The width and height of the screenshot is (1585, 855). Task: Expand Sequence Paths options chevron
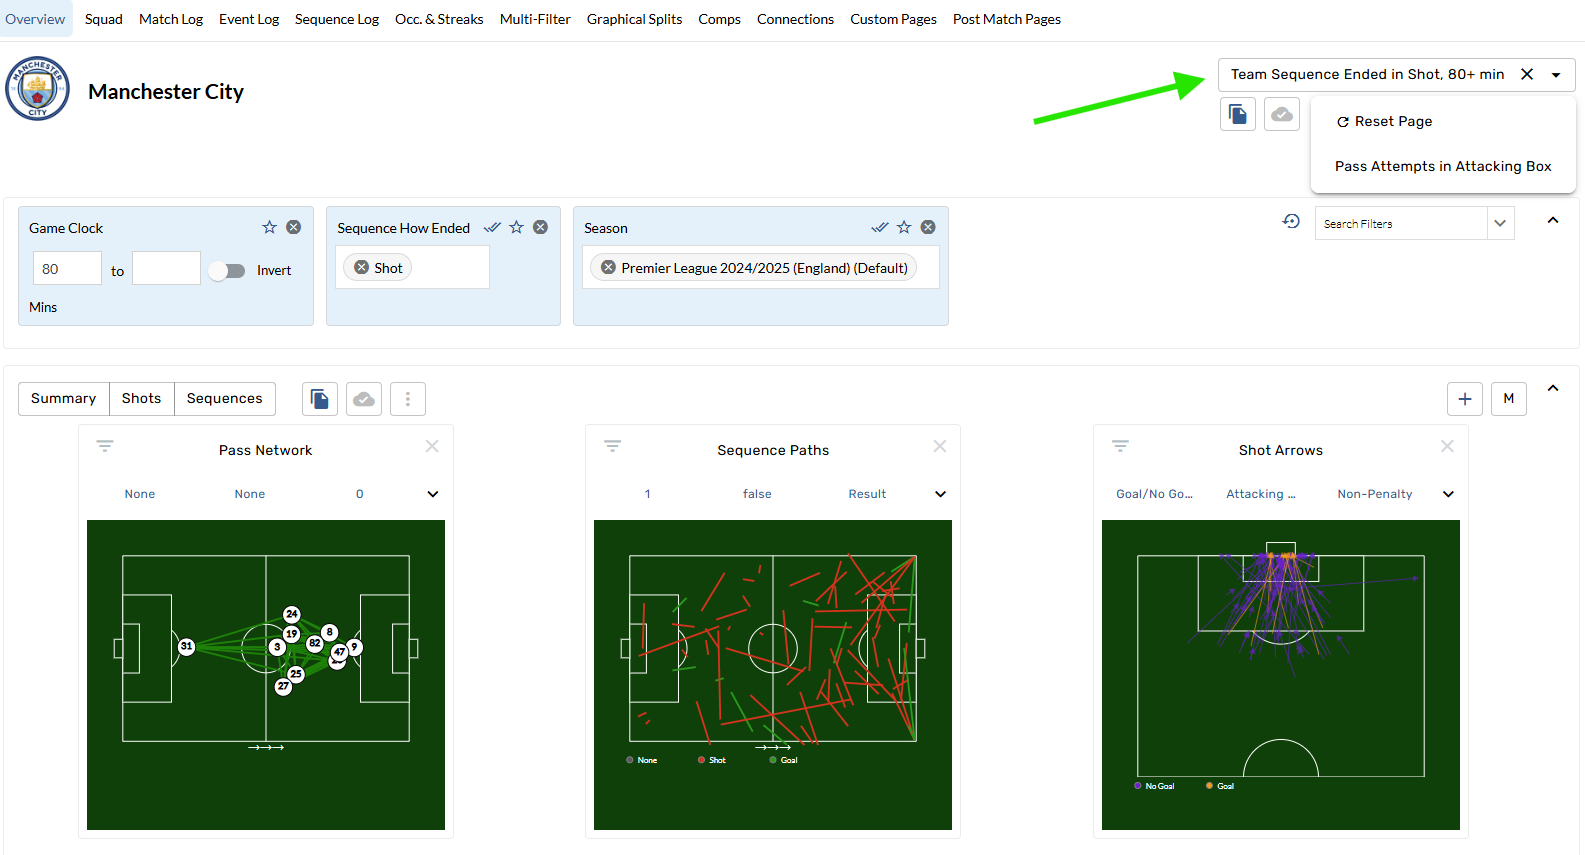[x=941, y=494]
